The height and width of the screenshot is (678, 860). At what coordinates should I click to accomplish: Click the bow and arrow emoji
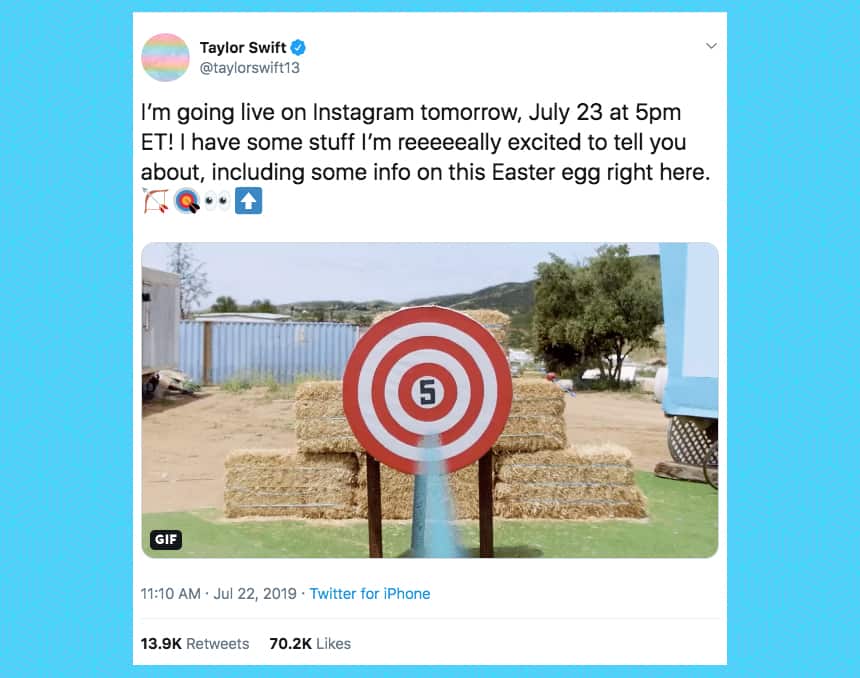[x=155, y=201]
